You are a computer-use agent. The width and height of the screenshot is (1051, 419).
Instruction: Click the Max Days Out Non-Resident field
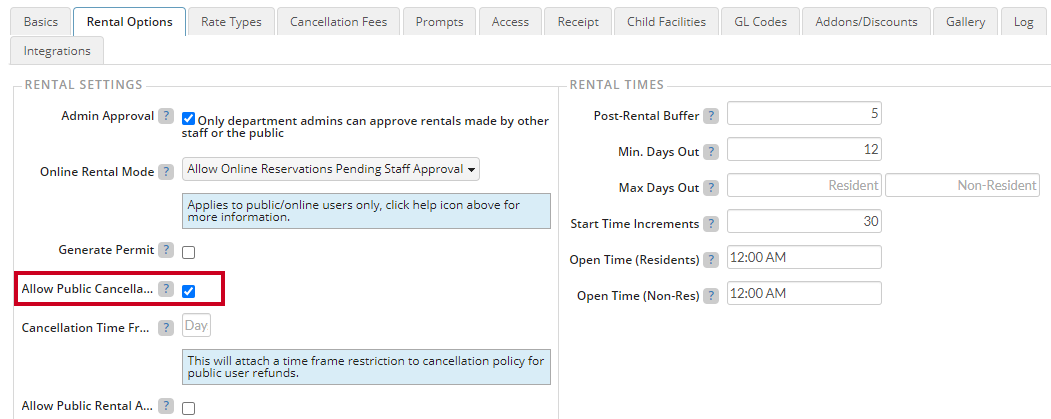coord(963,186)
